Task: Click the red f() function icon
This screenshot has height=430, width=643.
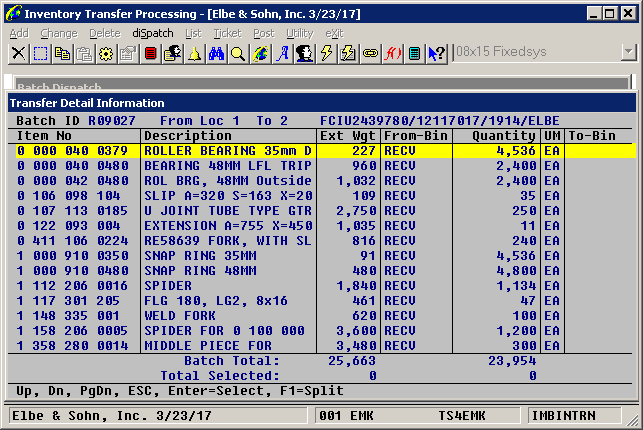Action: click(x=392, y=54)
